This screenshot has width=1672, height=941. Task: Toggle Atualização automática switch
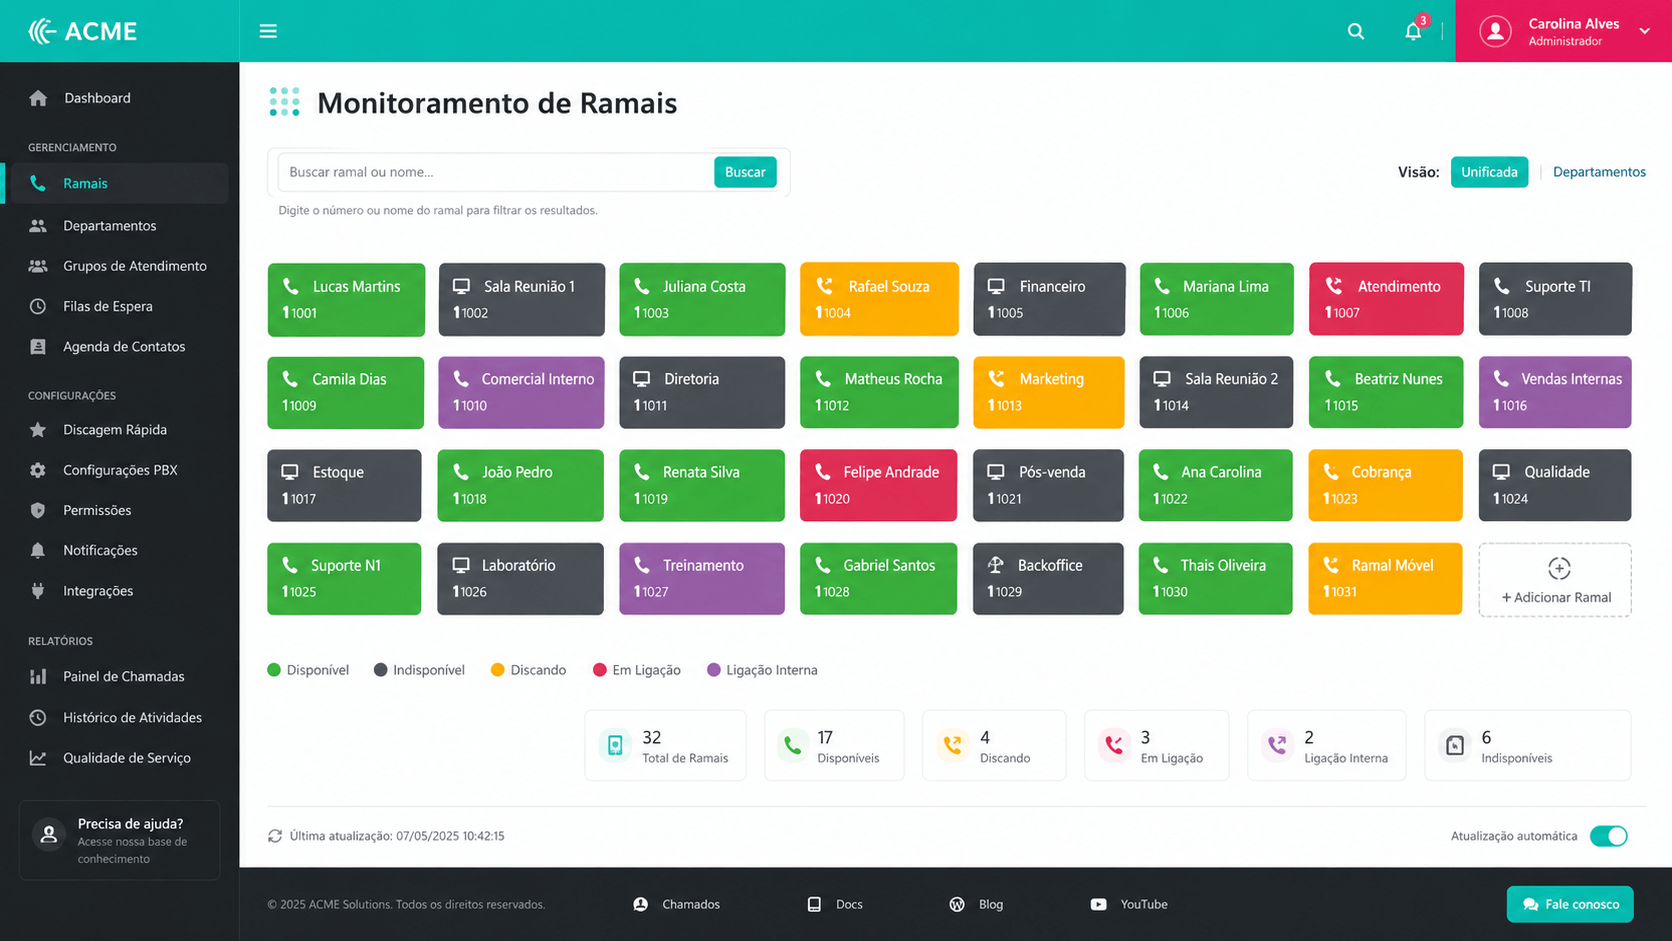[x=1609, y=836]
